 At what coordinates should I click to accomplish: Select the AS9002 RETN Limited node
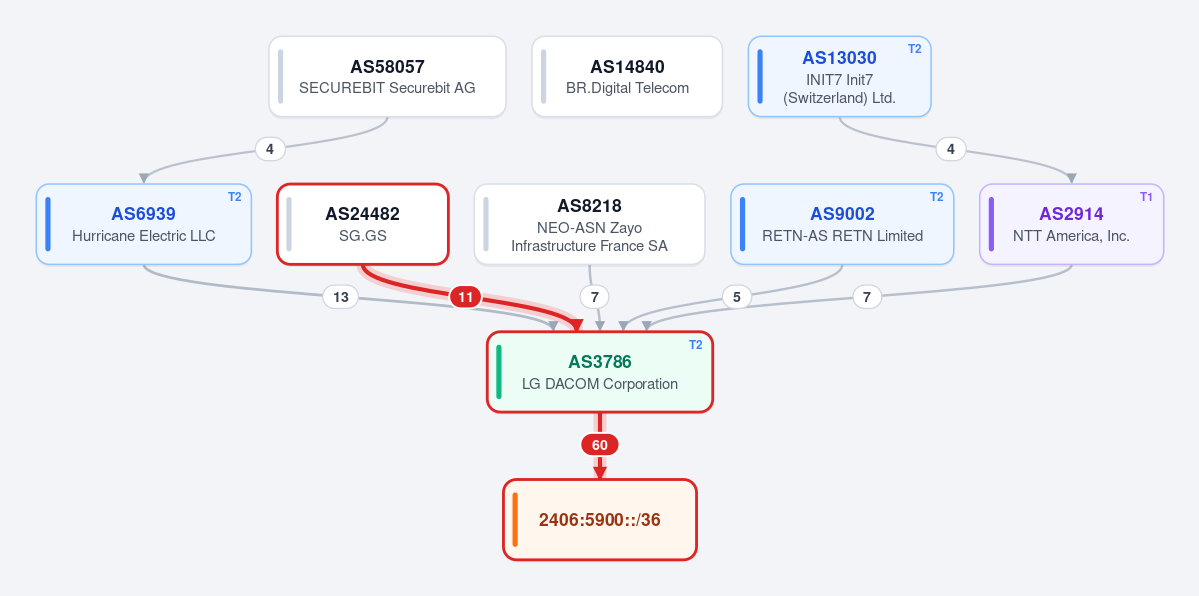842,224
